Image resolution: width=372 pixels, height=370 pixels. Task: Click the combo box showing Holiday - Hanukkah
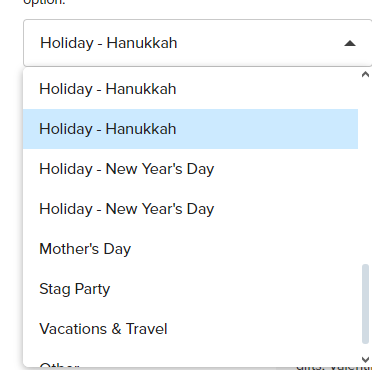[198, 43]
